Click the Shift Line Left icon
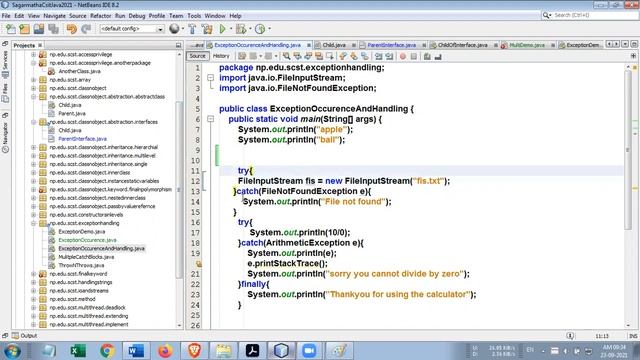This screenshot has height=360, width=640. pos(378,56)
